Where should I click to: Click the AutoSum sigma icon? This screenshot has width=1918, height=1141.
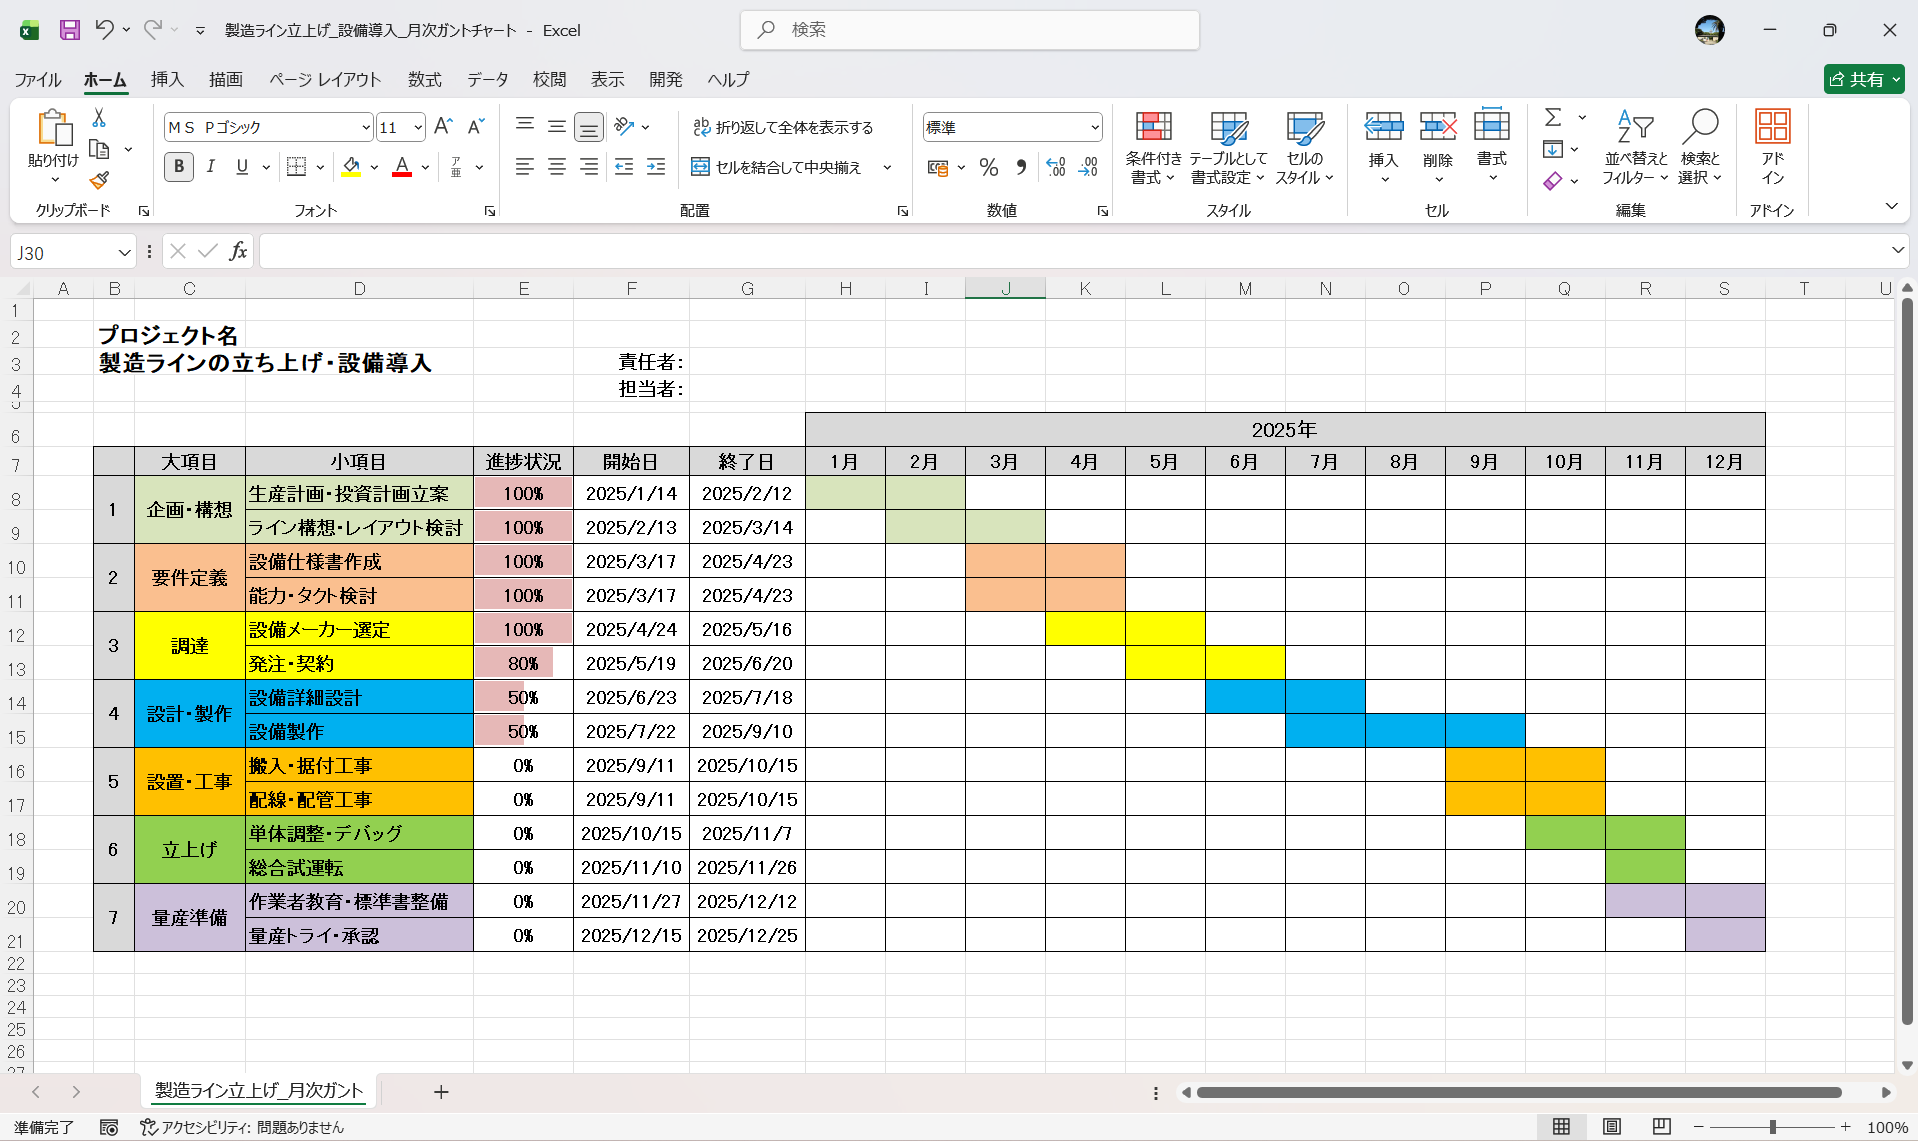point(1553,118)
